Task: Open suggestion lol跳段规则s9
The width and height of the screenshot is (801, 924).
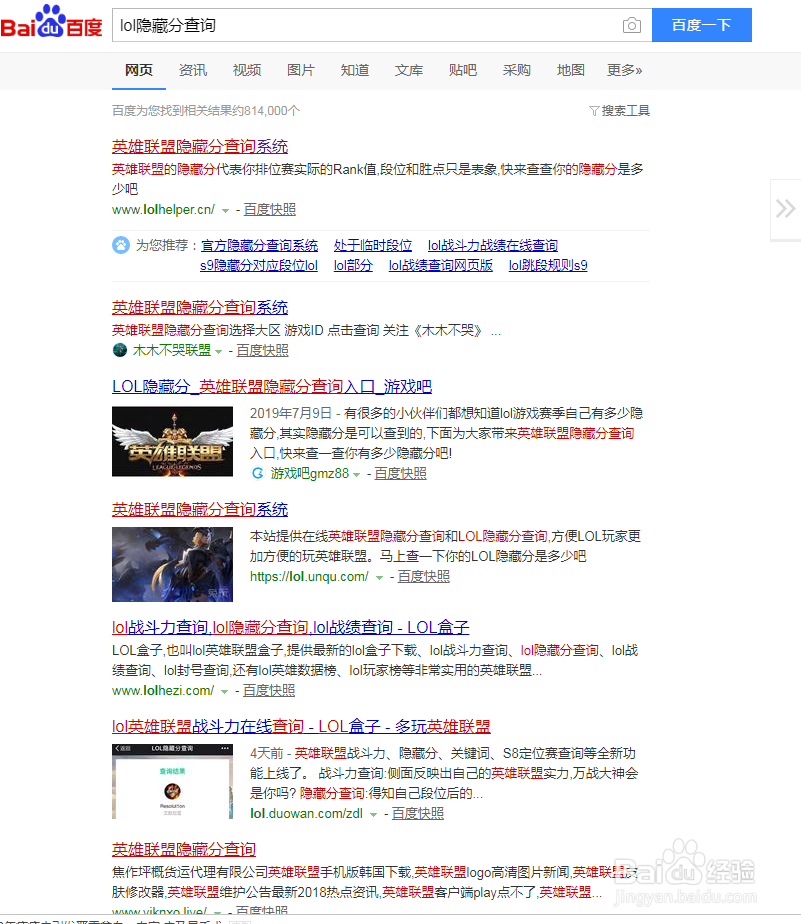Action: [x=548, y=265]
